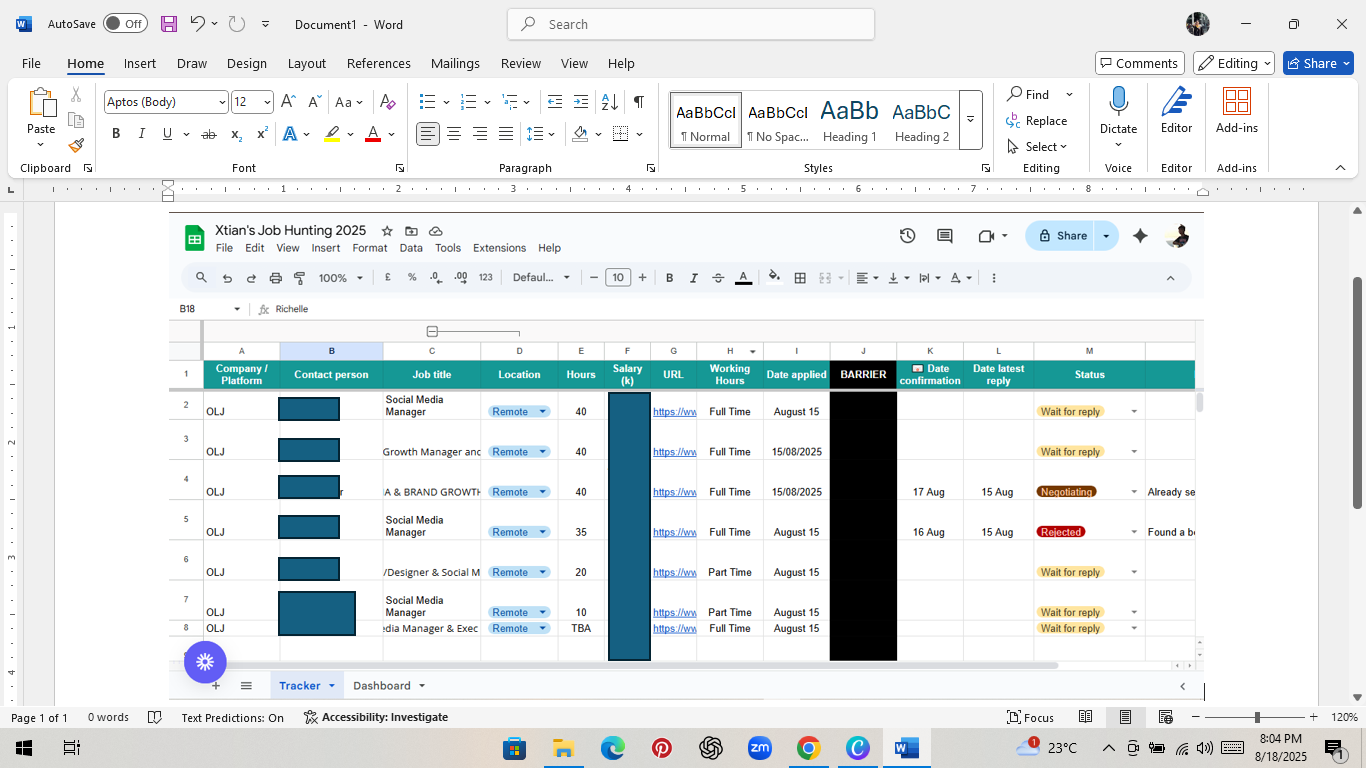Expand the Styles gallery more arrow
Screen dimensions: 1366x768
(970, 119)
